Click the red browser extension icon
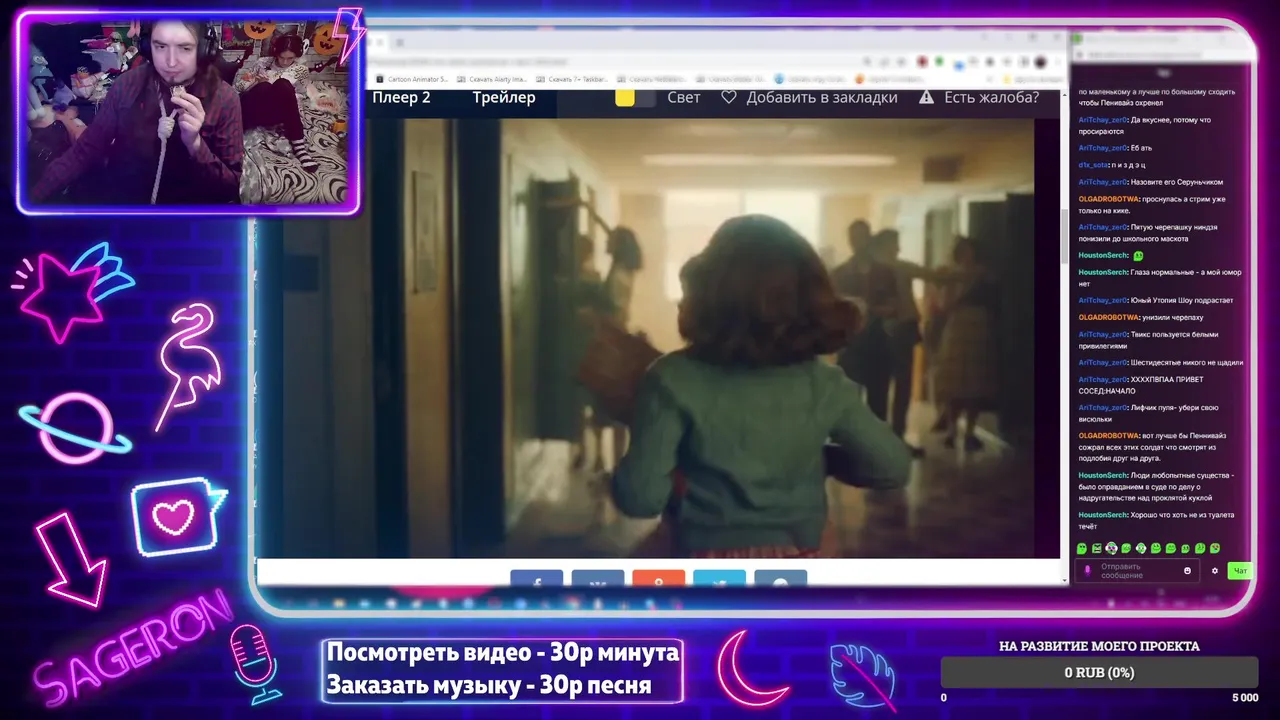Viewport: 1280px width, 720px height. coord(922,61)
